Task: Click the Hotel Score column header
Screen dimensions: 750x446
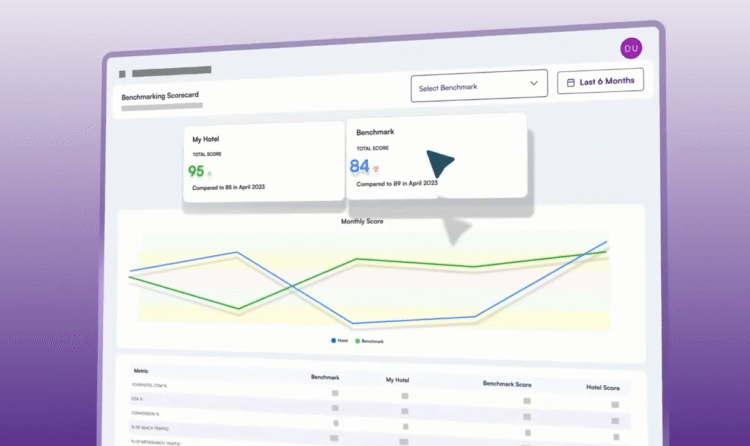Action: [603, 387]
